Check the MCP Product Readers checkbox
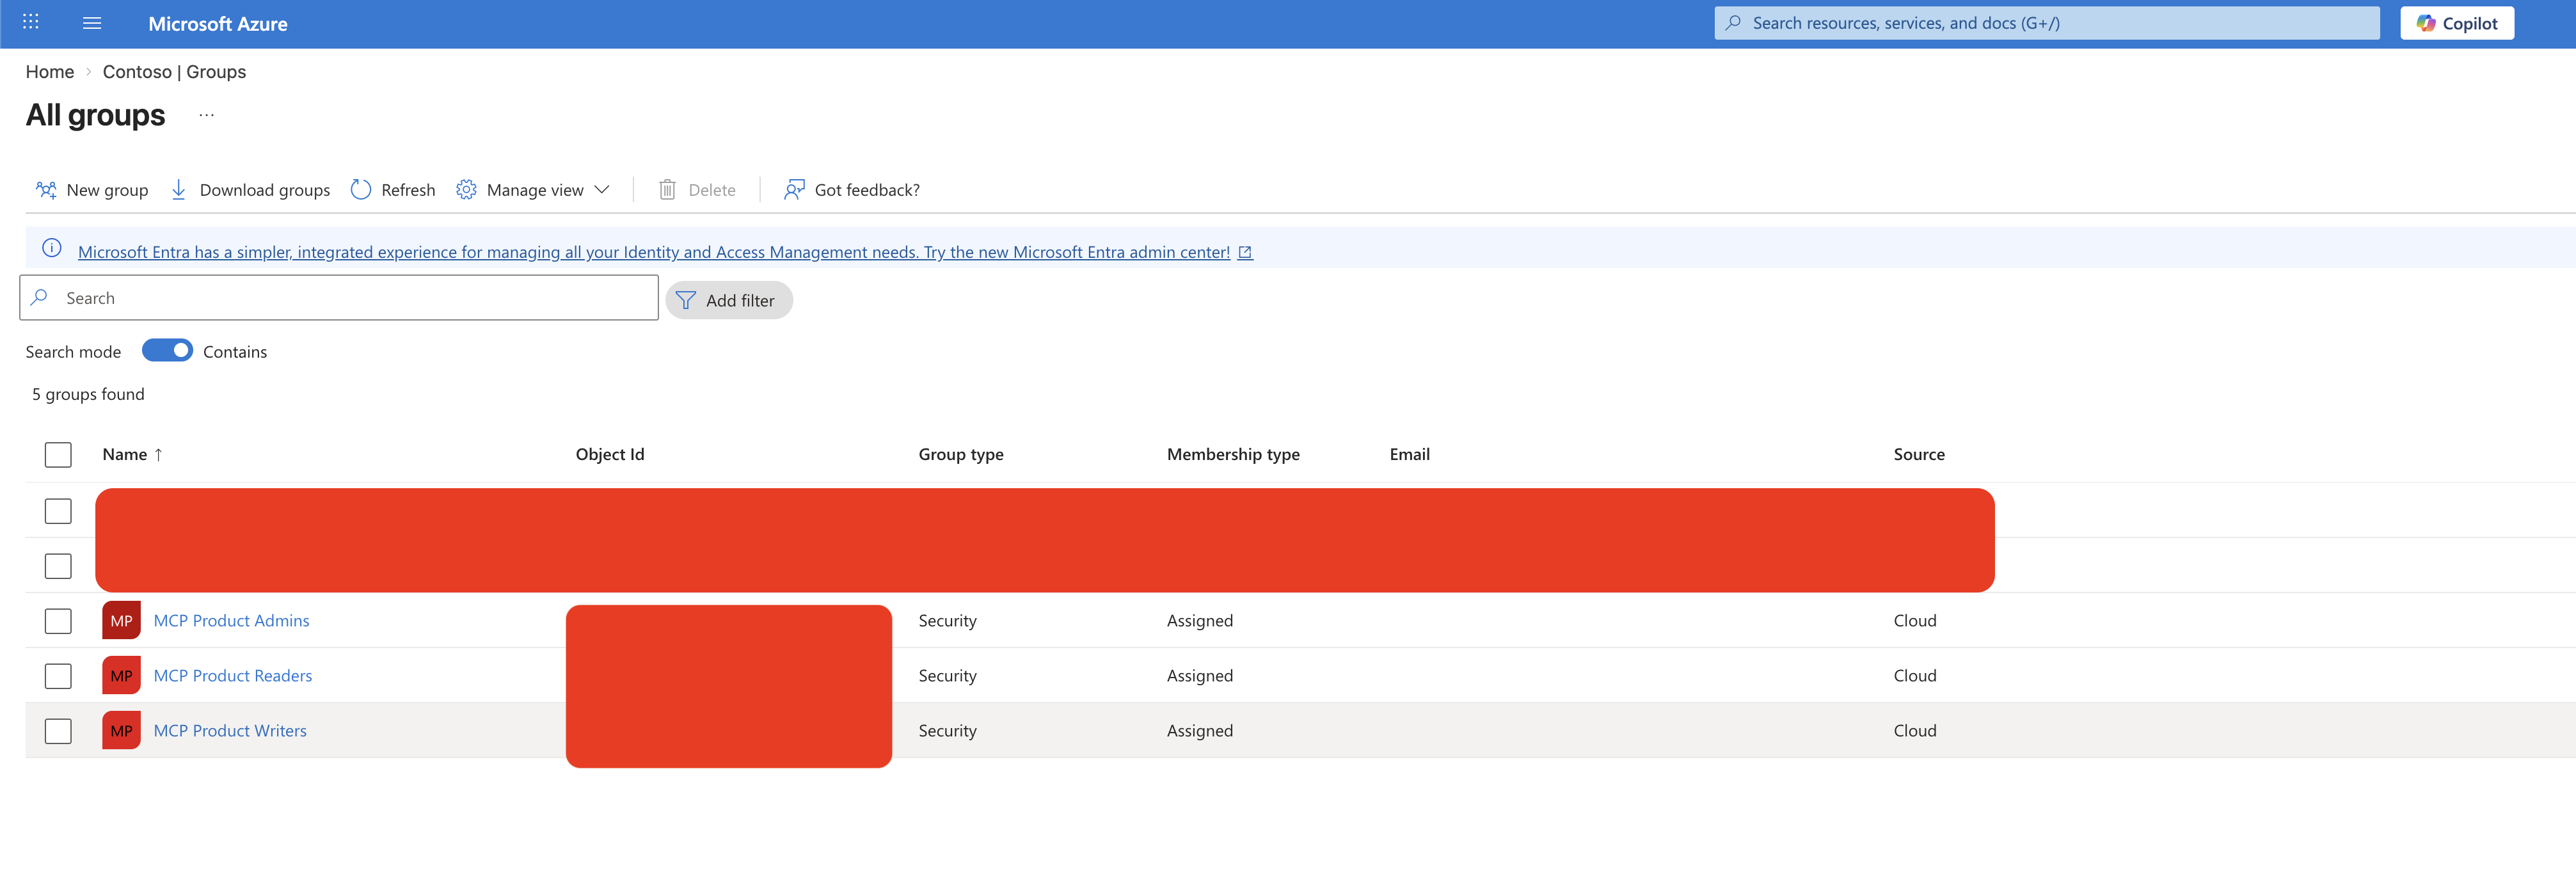The image size is (2576, 874). pyautogui.click(x=58, y=676)
